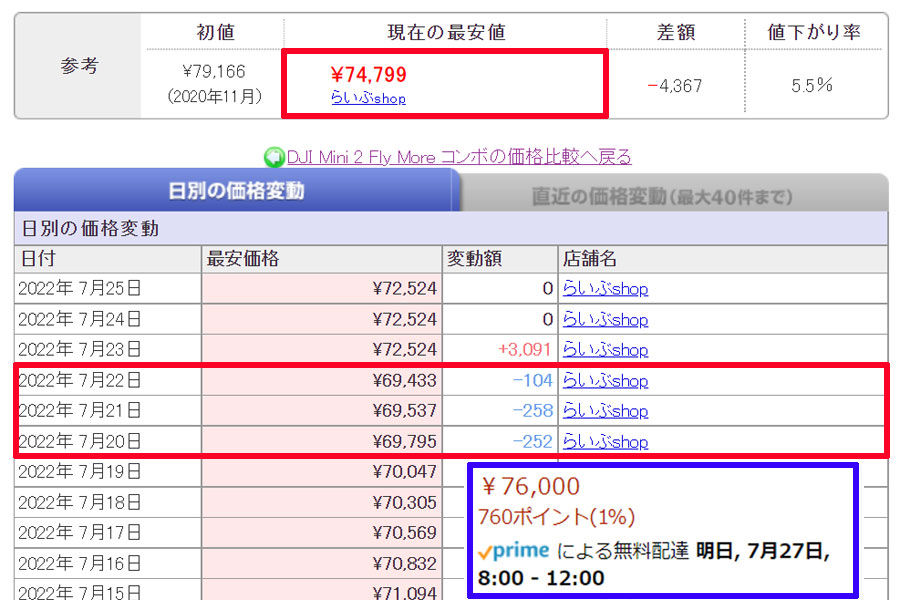Click the price ¥69,433 for 7月22日

[405, 381]
